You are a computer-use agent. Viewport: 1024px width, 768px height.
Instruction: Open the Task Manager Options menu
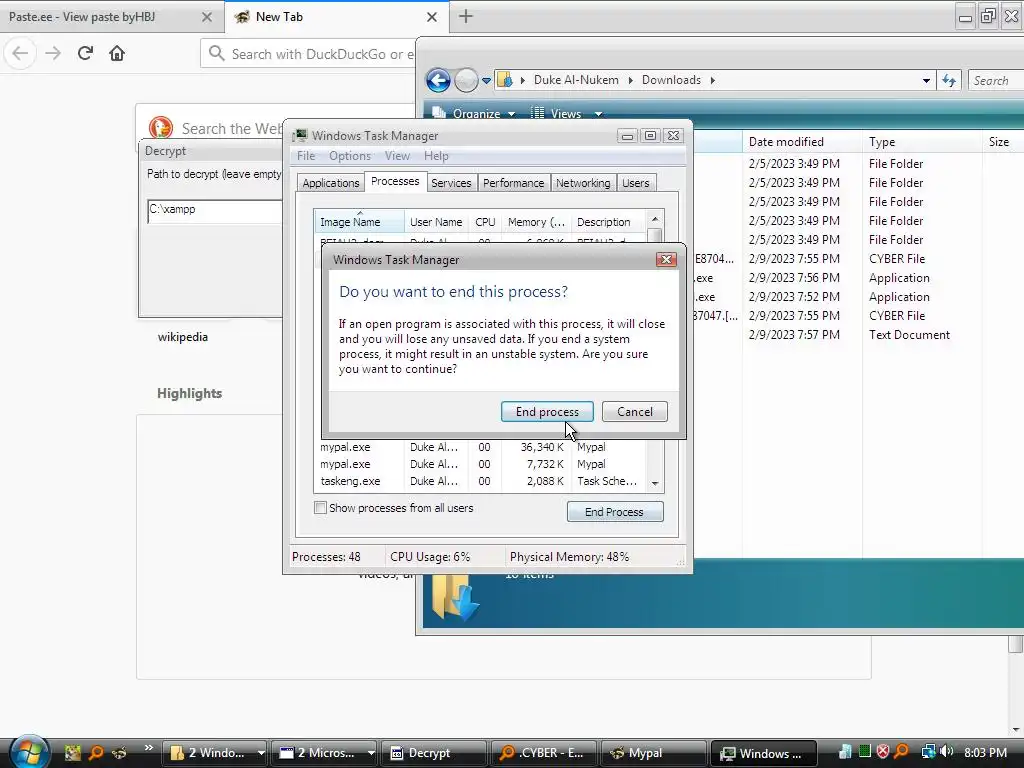pyautogui.click(x=349, y=155)
